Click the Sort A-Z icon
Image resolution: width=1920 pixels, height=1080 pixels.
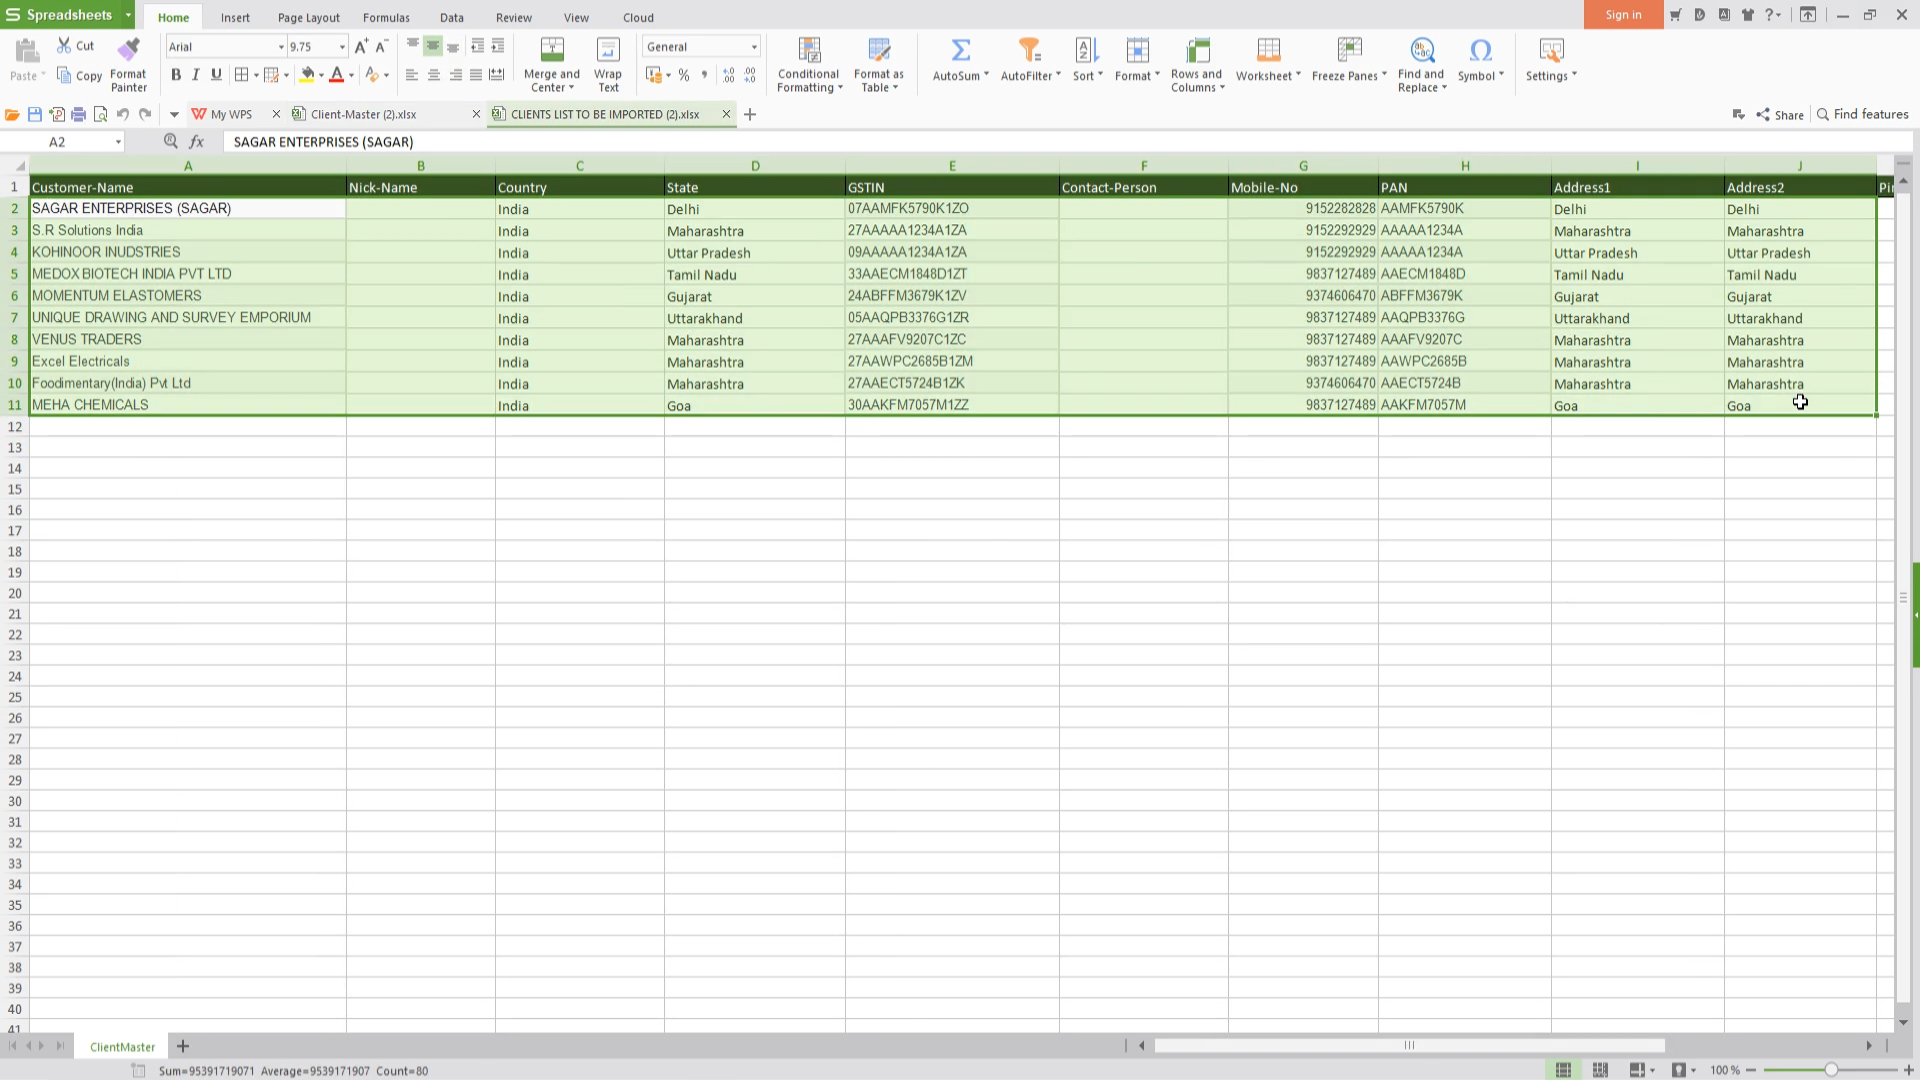(x=1086, y=50)
